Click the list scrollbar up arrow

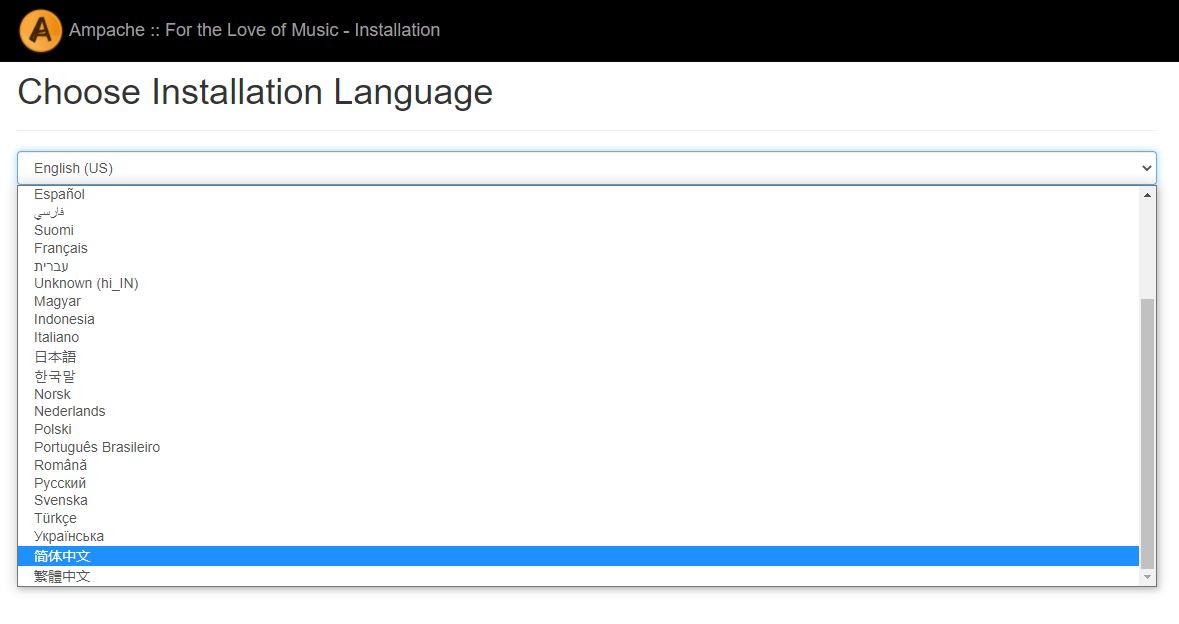[1147, 195]
